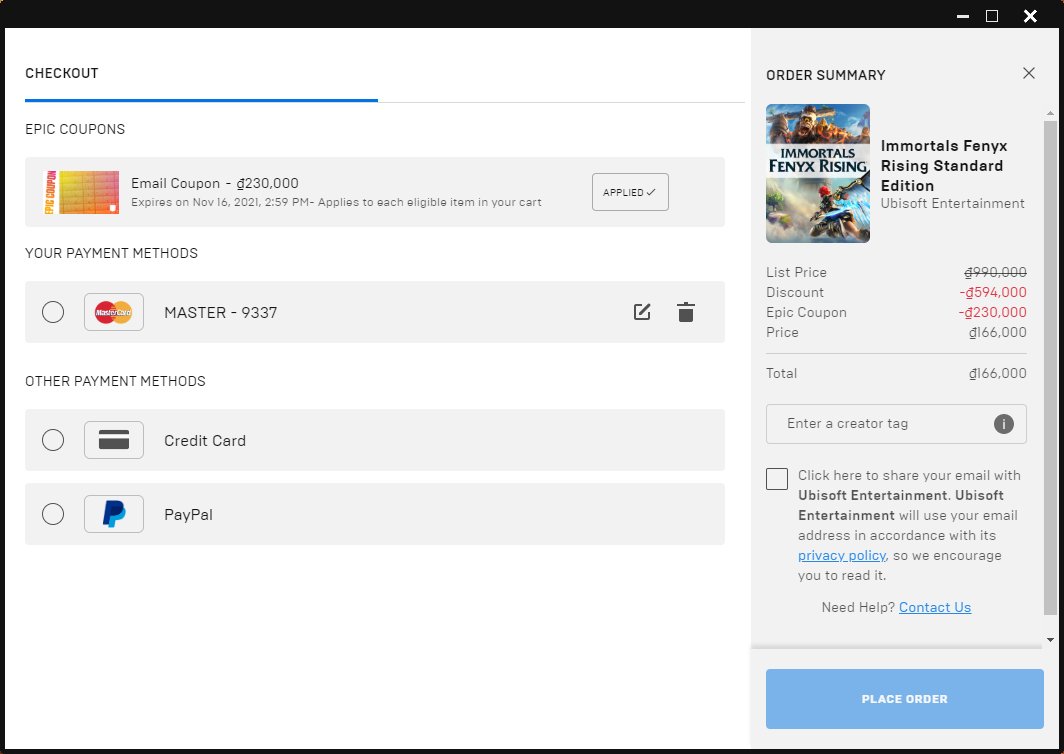Click the Ubisoft Entertainment publisher text
This screenshot has width=1064, height=754.
click(x=953, y=204)
